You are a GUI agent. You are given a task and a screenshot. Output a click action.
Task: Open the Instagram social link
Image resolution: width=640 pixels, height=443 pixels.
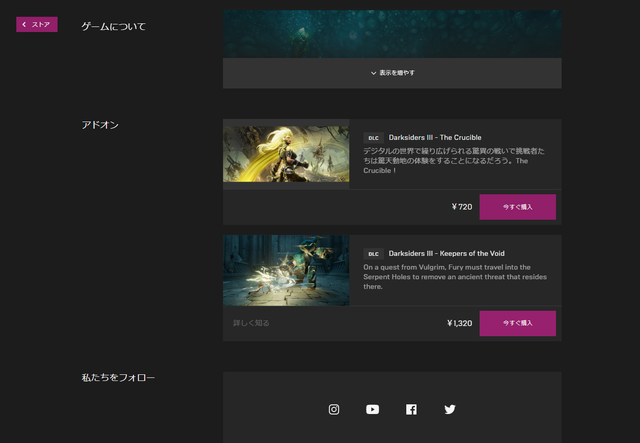tap(334, 409)
